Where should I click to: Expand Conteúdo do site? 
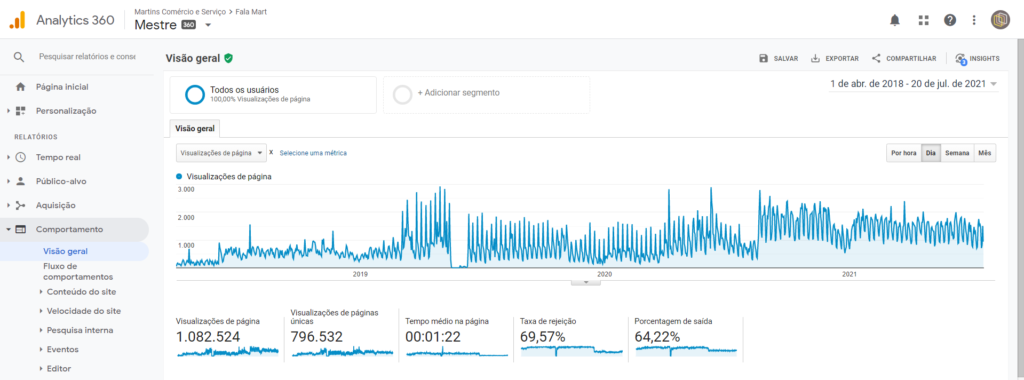pos(40,292)
